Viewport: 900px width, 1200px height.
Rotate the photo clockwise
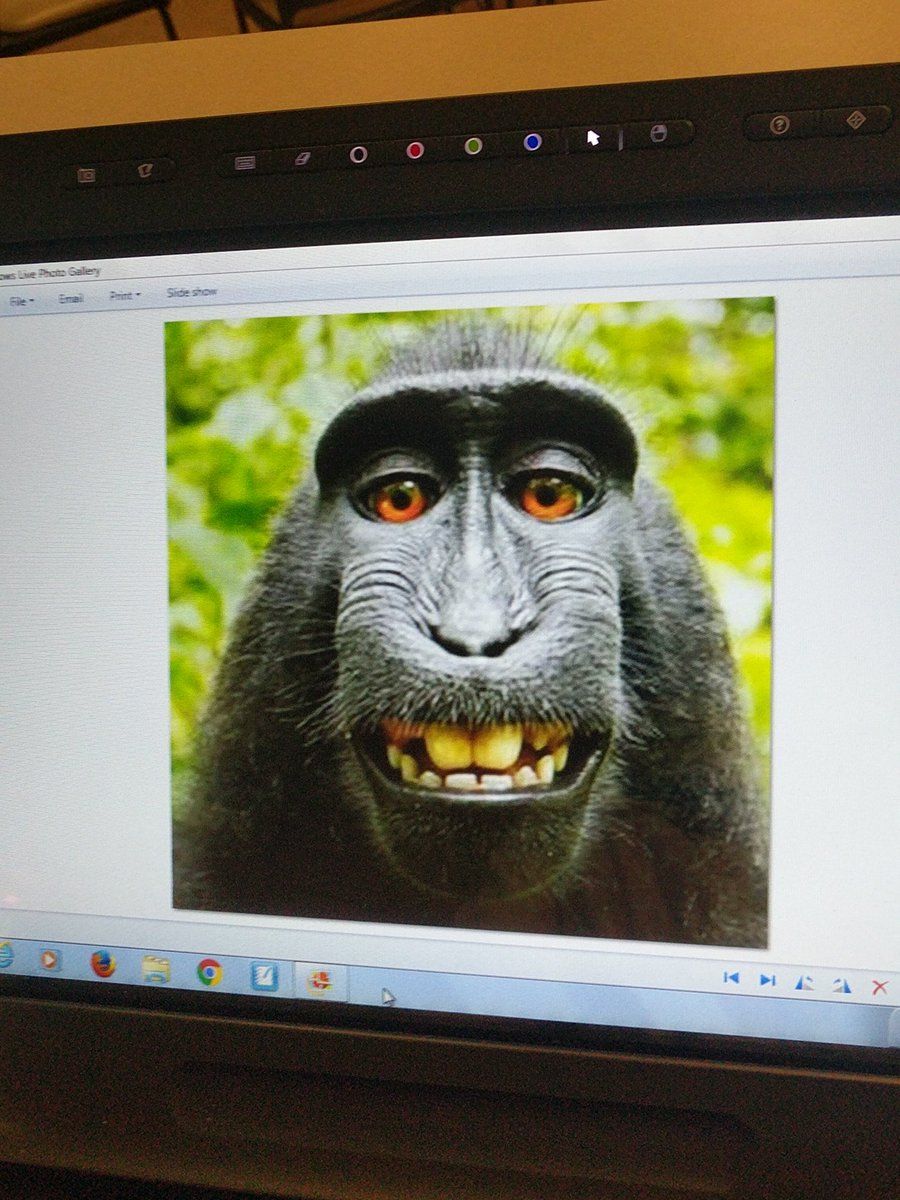[842, 985]
